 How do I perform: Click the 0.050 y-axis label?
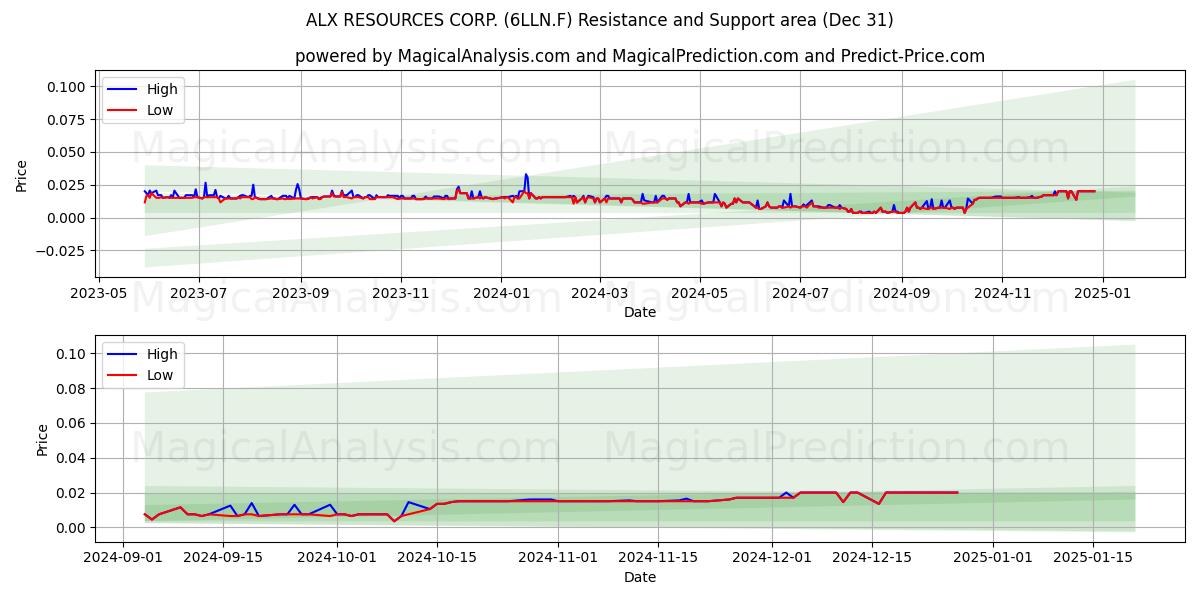(x=69, y=153)
